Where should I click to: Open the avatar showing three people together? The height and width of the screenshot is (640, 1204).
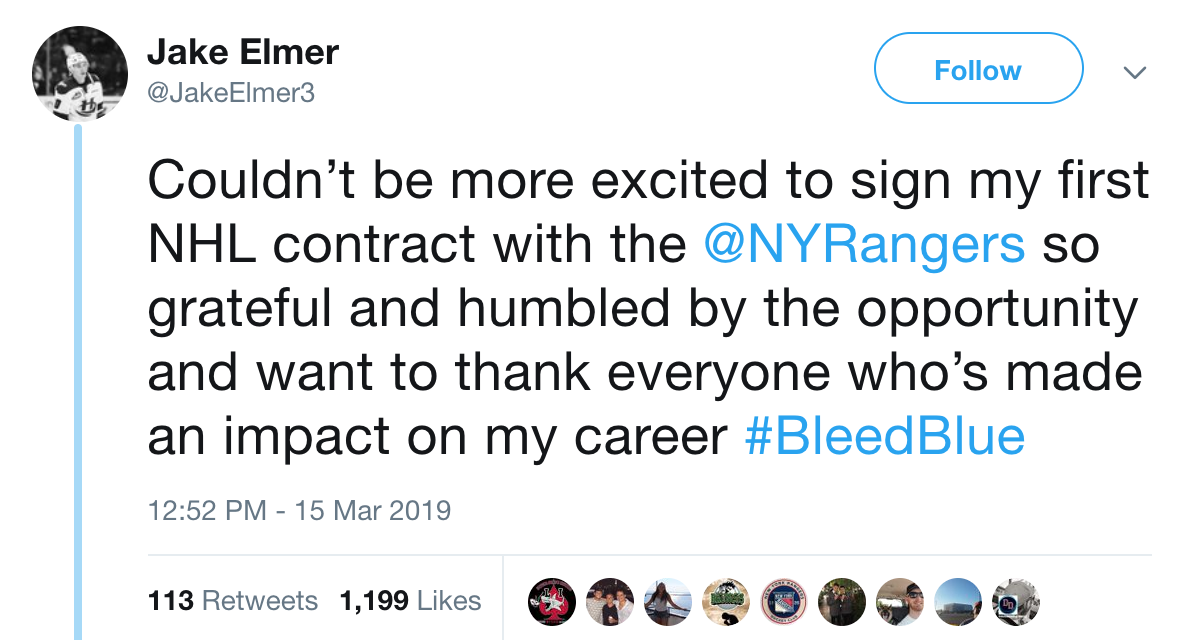pos(609,601)
